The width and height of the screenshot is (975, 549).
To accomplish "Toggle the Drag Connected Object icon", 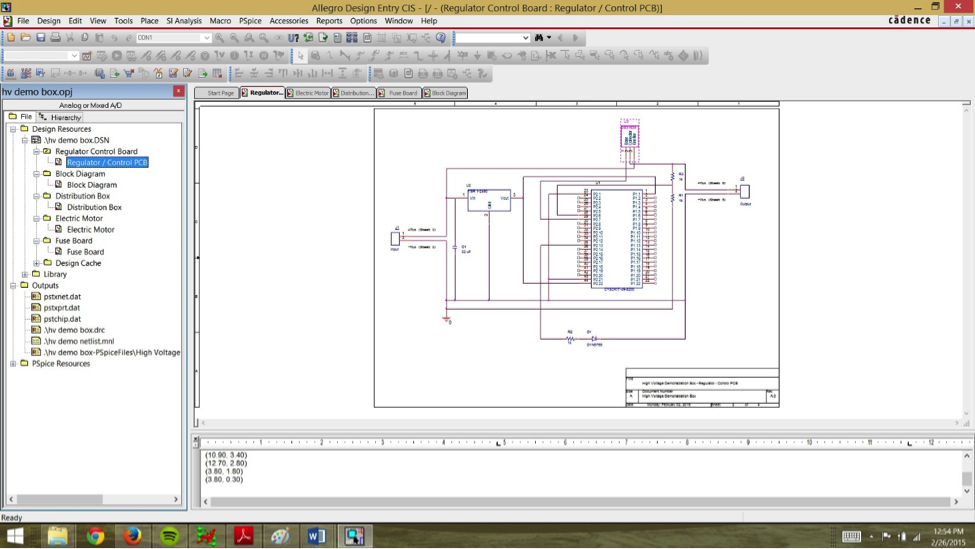I will coord(412,37).
